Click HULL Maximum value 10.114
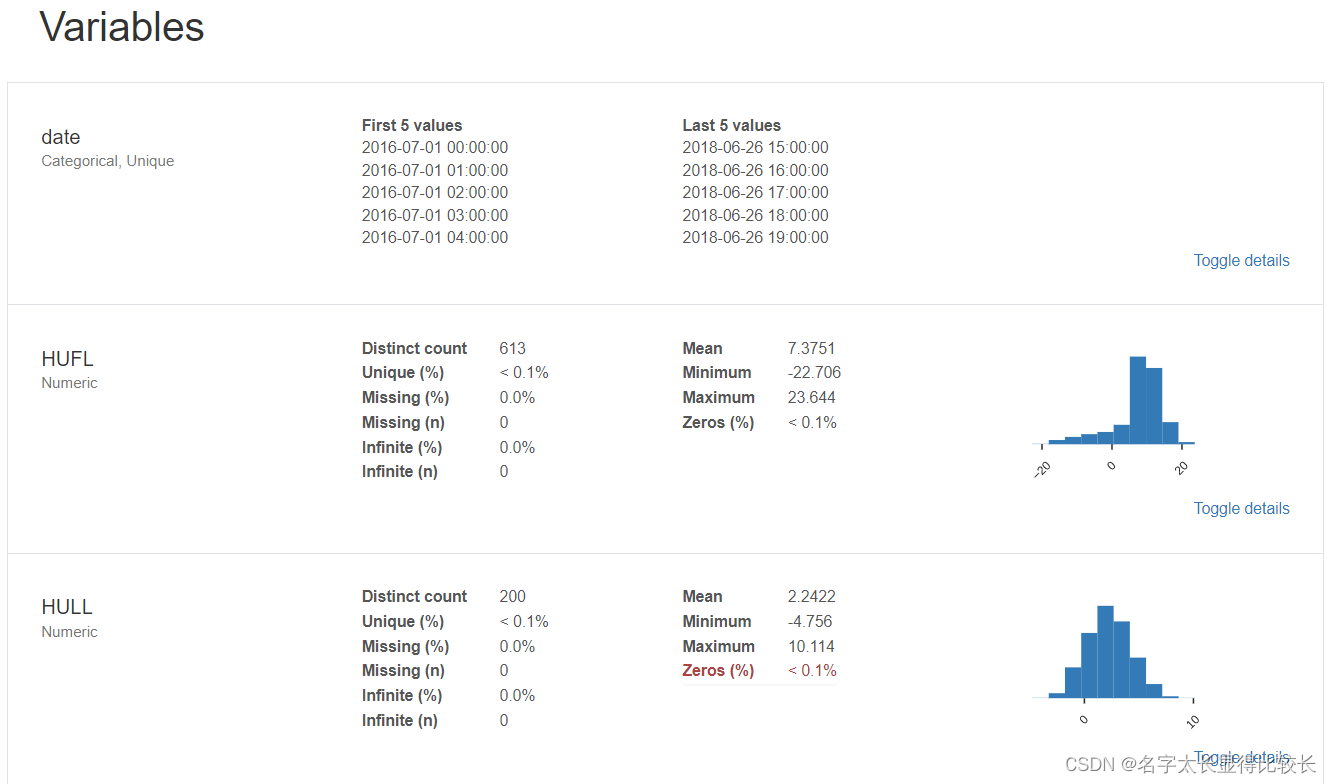This screenshot has height=784, width=1332. click(x=811, y=646)
